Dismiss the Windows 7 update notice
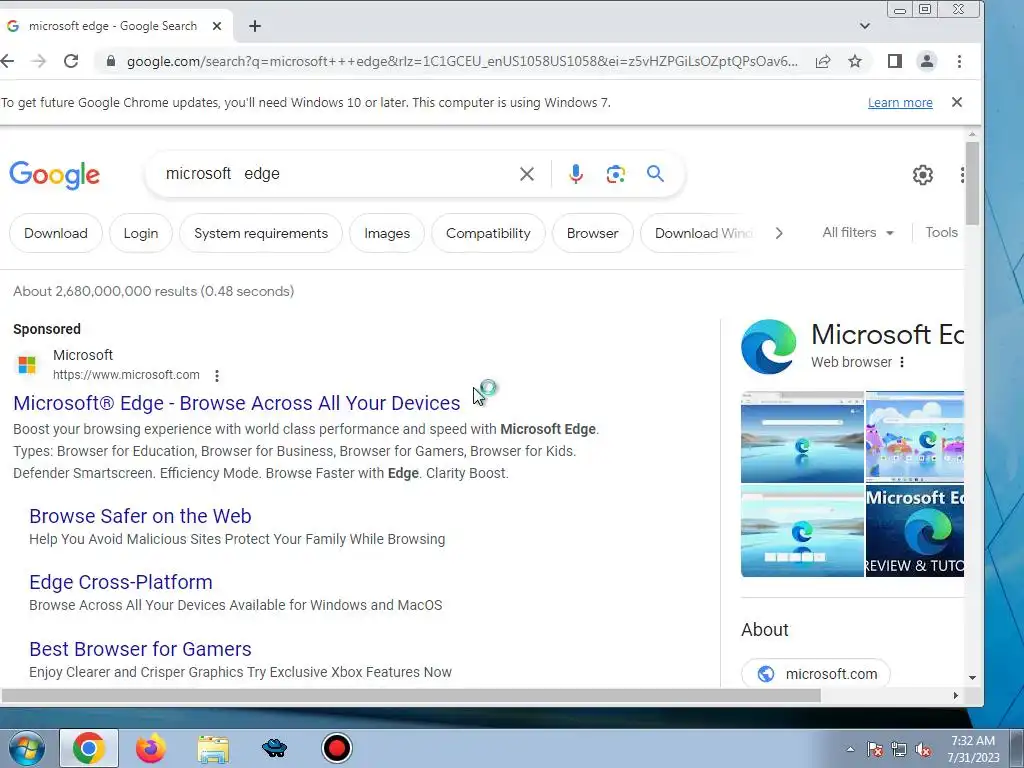Screen dimensions: 1024x768 pos(957,102)
